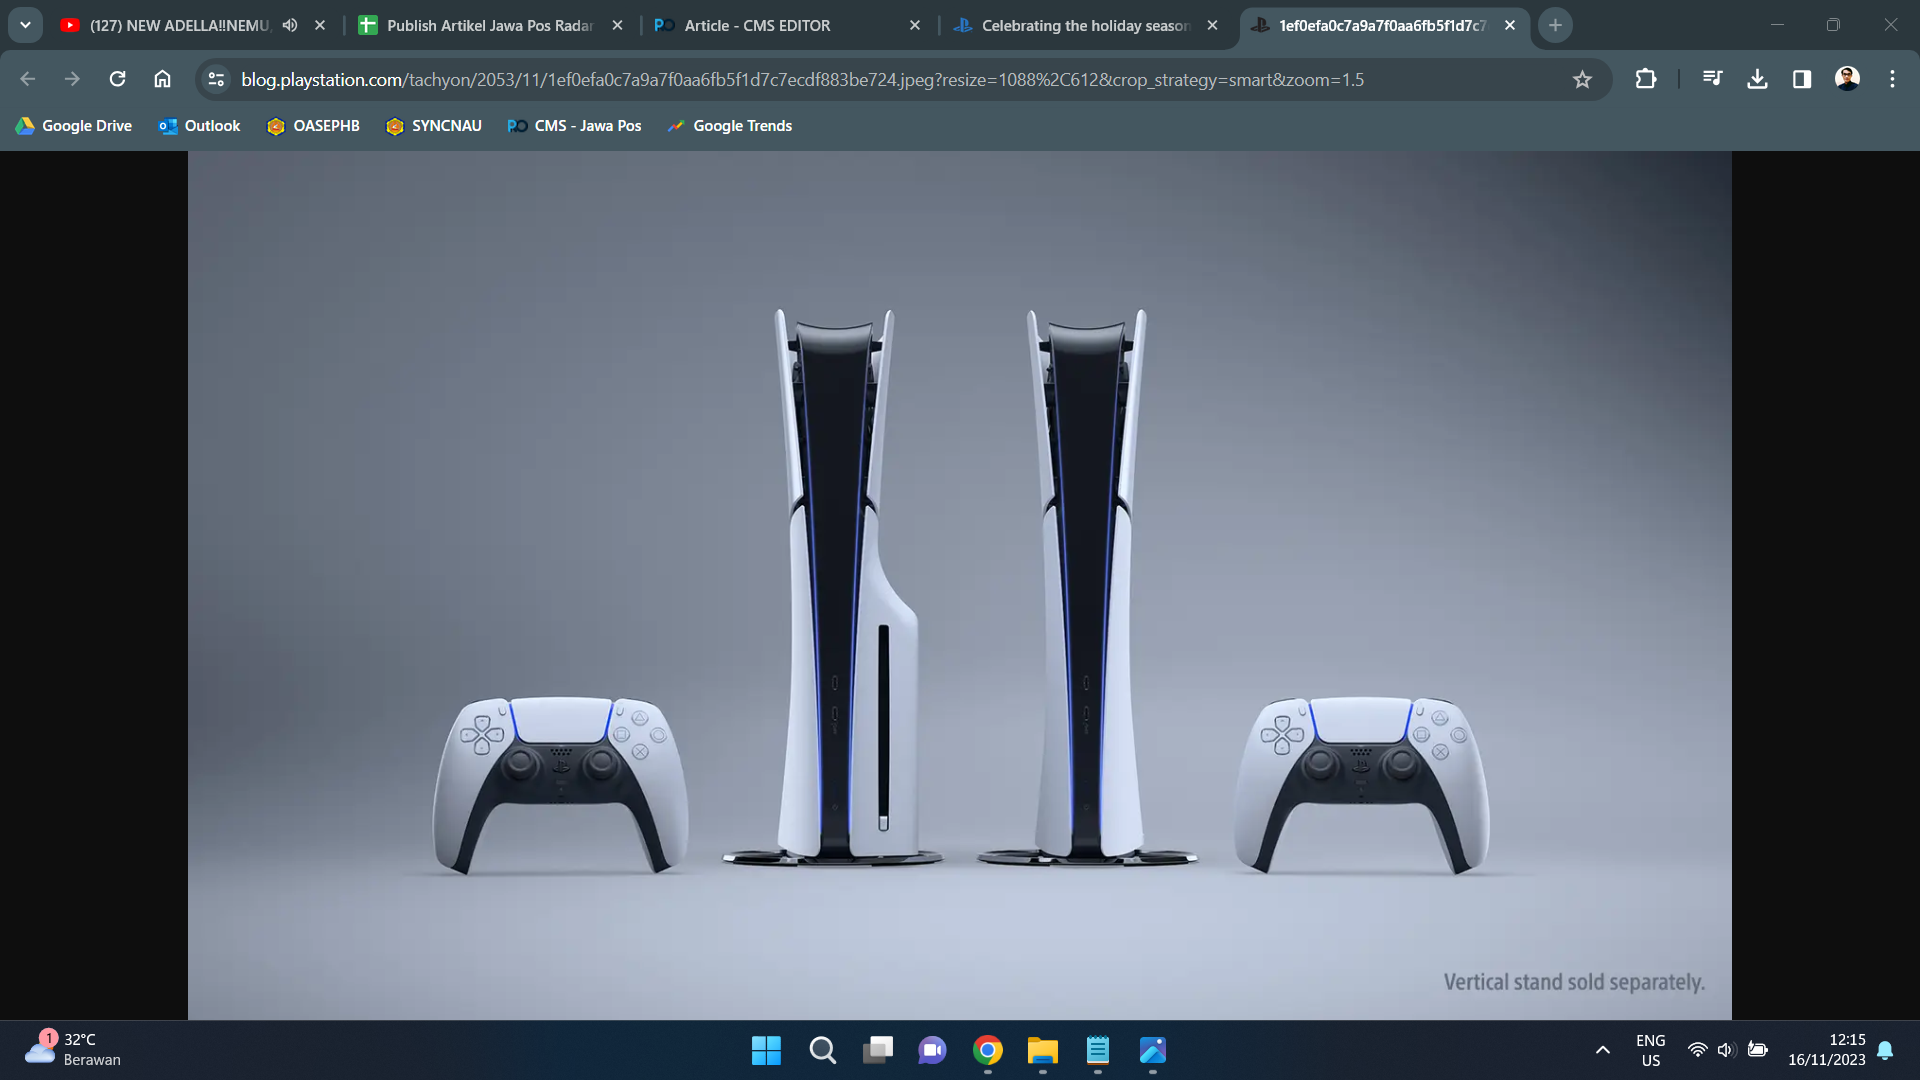Expand hidden icons in system tray

point(1601,1050)
